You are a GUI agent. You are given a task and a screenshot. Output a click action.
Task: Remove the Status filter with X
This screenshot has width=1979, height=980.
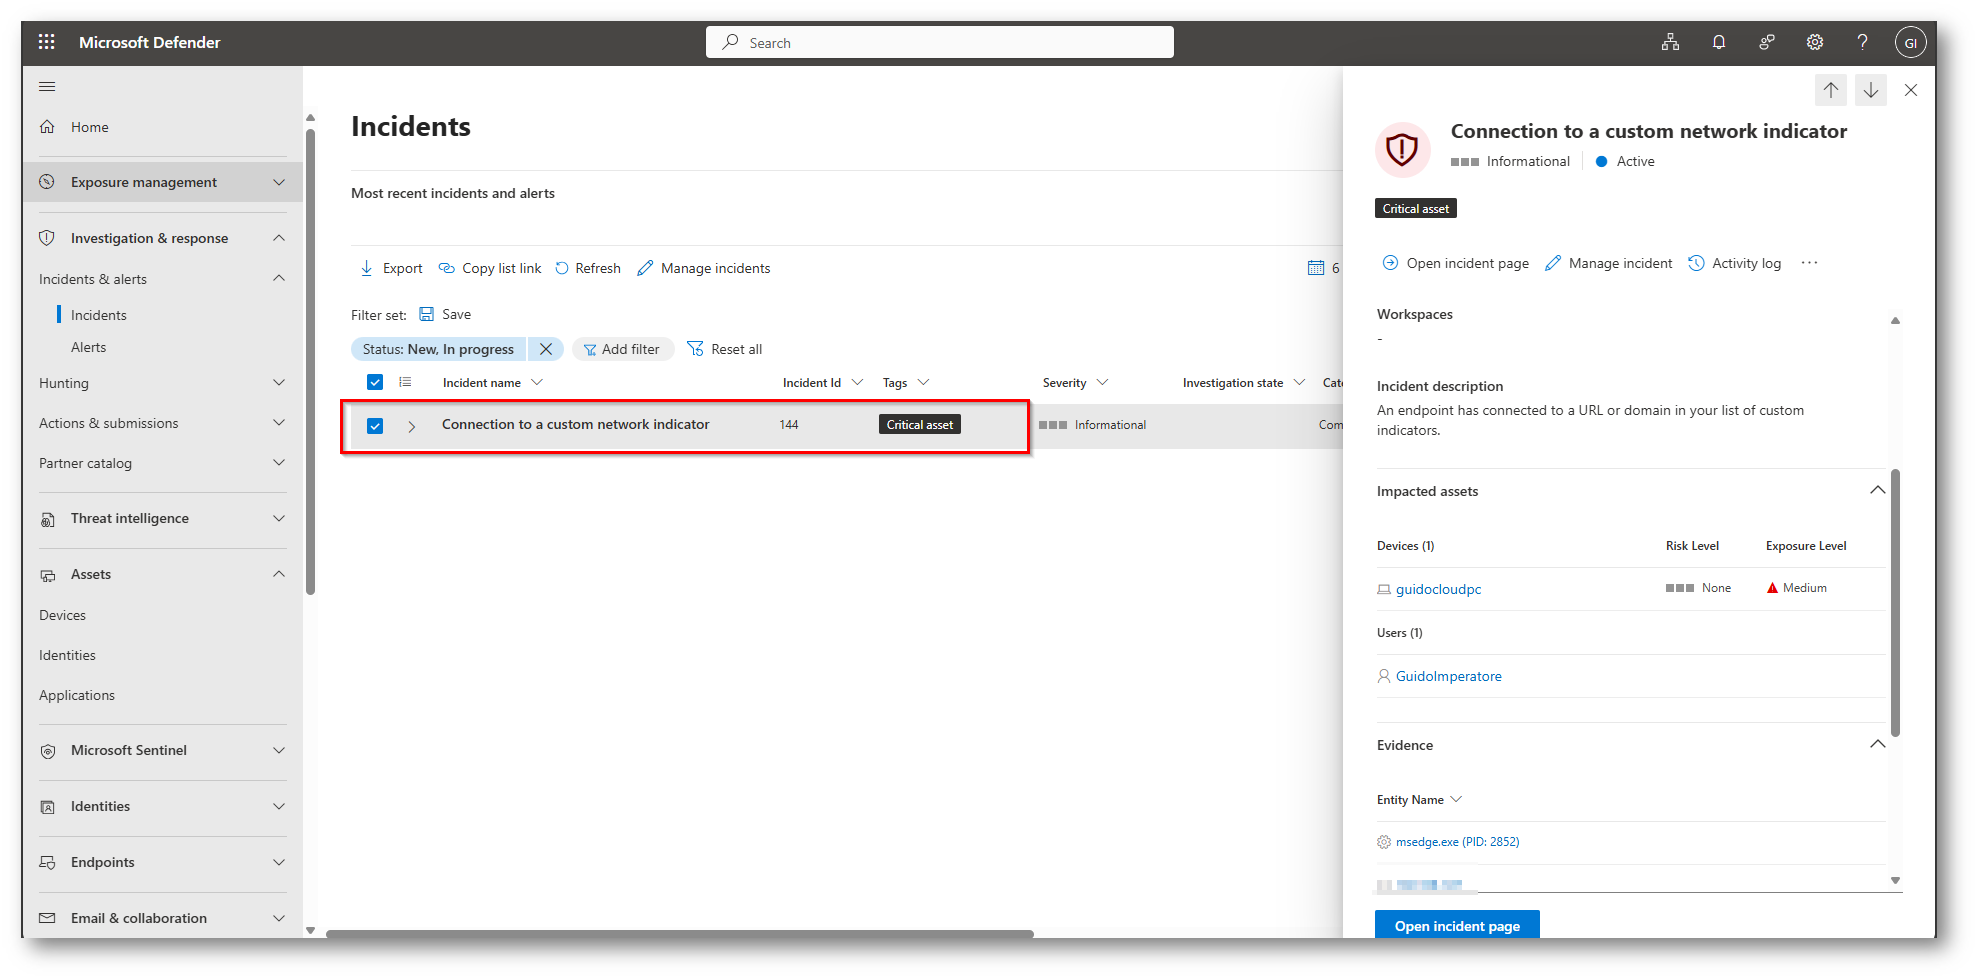[x=546, y=349]
